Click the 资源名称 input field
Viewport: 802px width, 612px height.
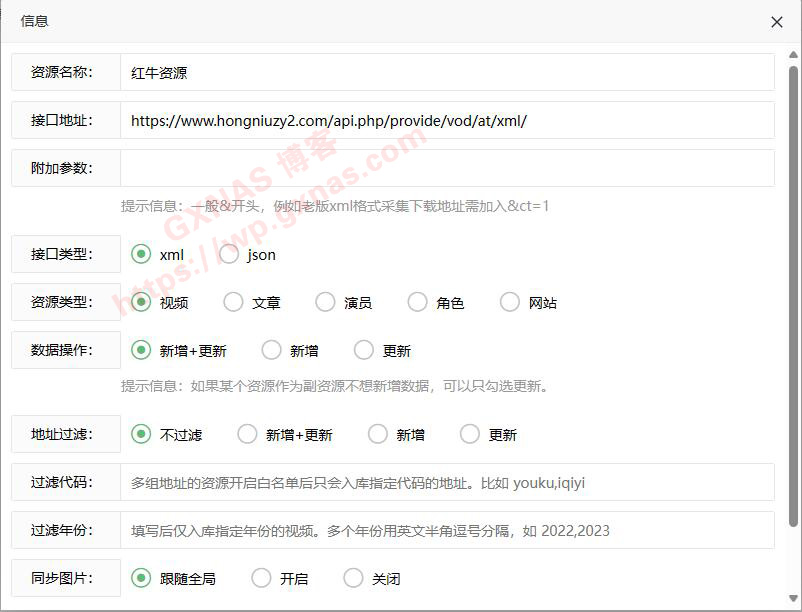(x=446, y=72)
